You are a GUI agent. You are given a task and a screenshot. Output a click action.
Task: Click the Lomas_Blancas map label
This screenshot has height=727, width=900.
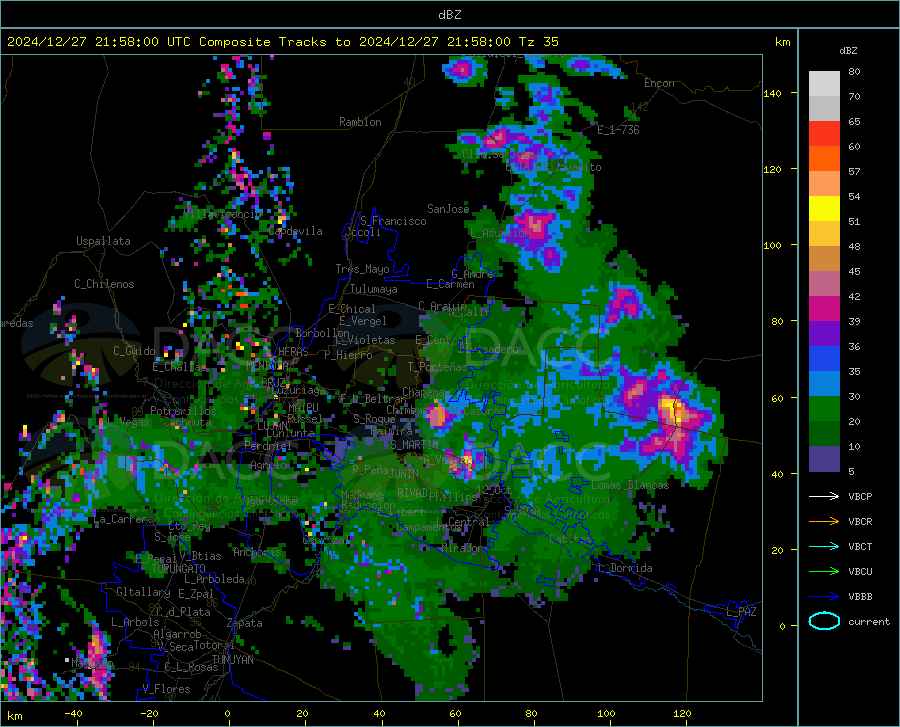[x=630, y=485]
